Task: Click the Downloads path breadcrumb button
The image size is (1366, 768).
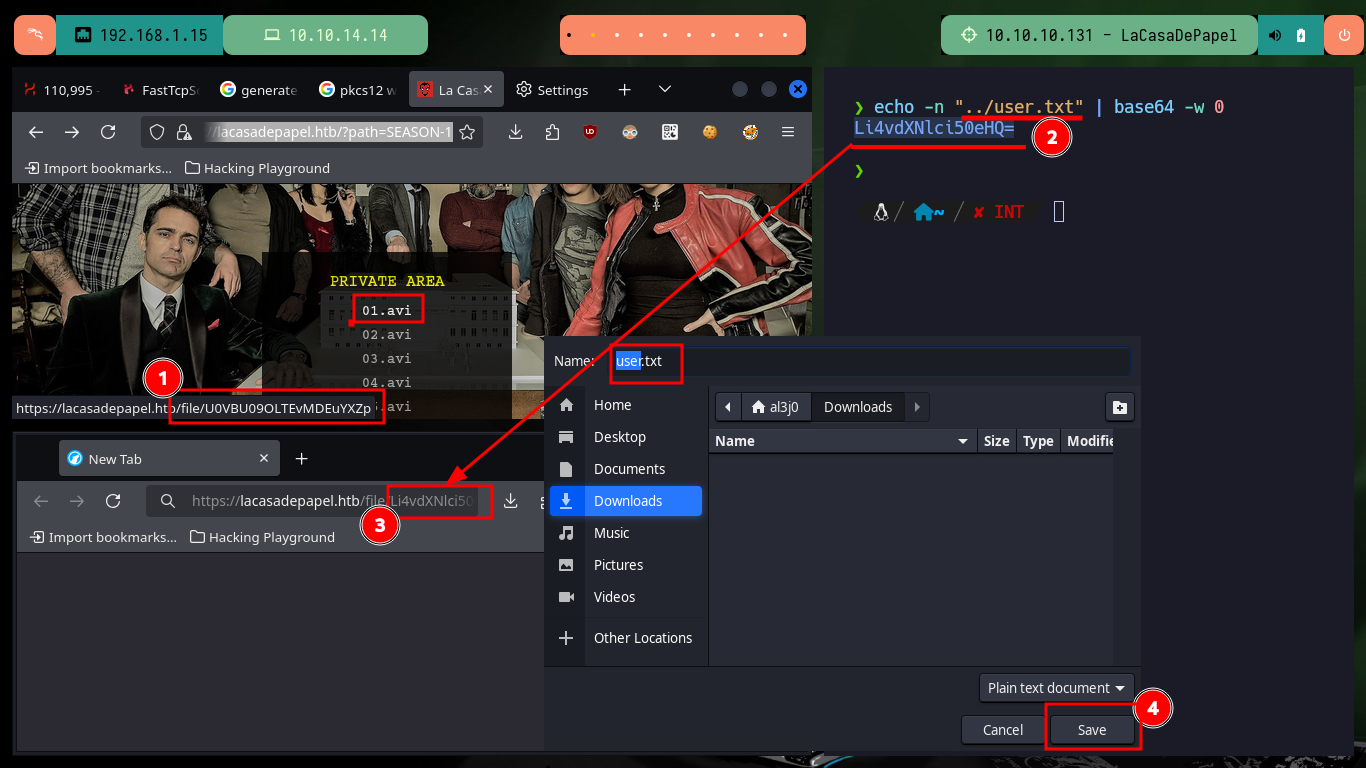Action: (857, 407)
